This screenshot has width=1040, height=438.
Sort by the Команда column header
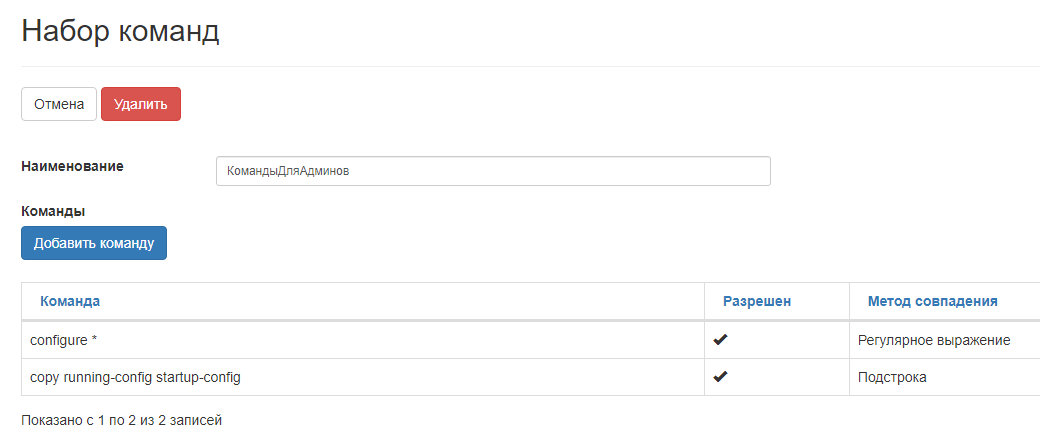[x=70, y=301]
